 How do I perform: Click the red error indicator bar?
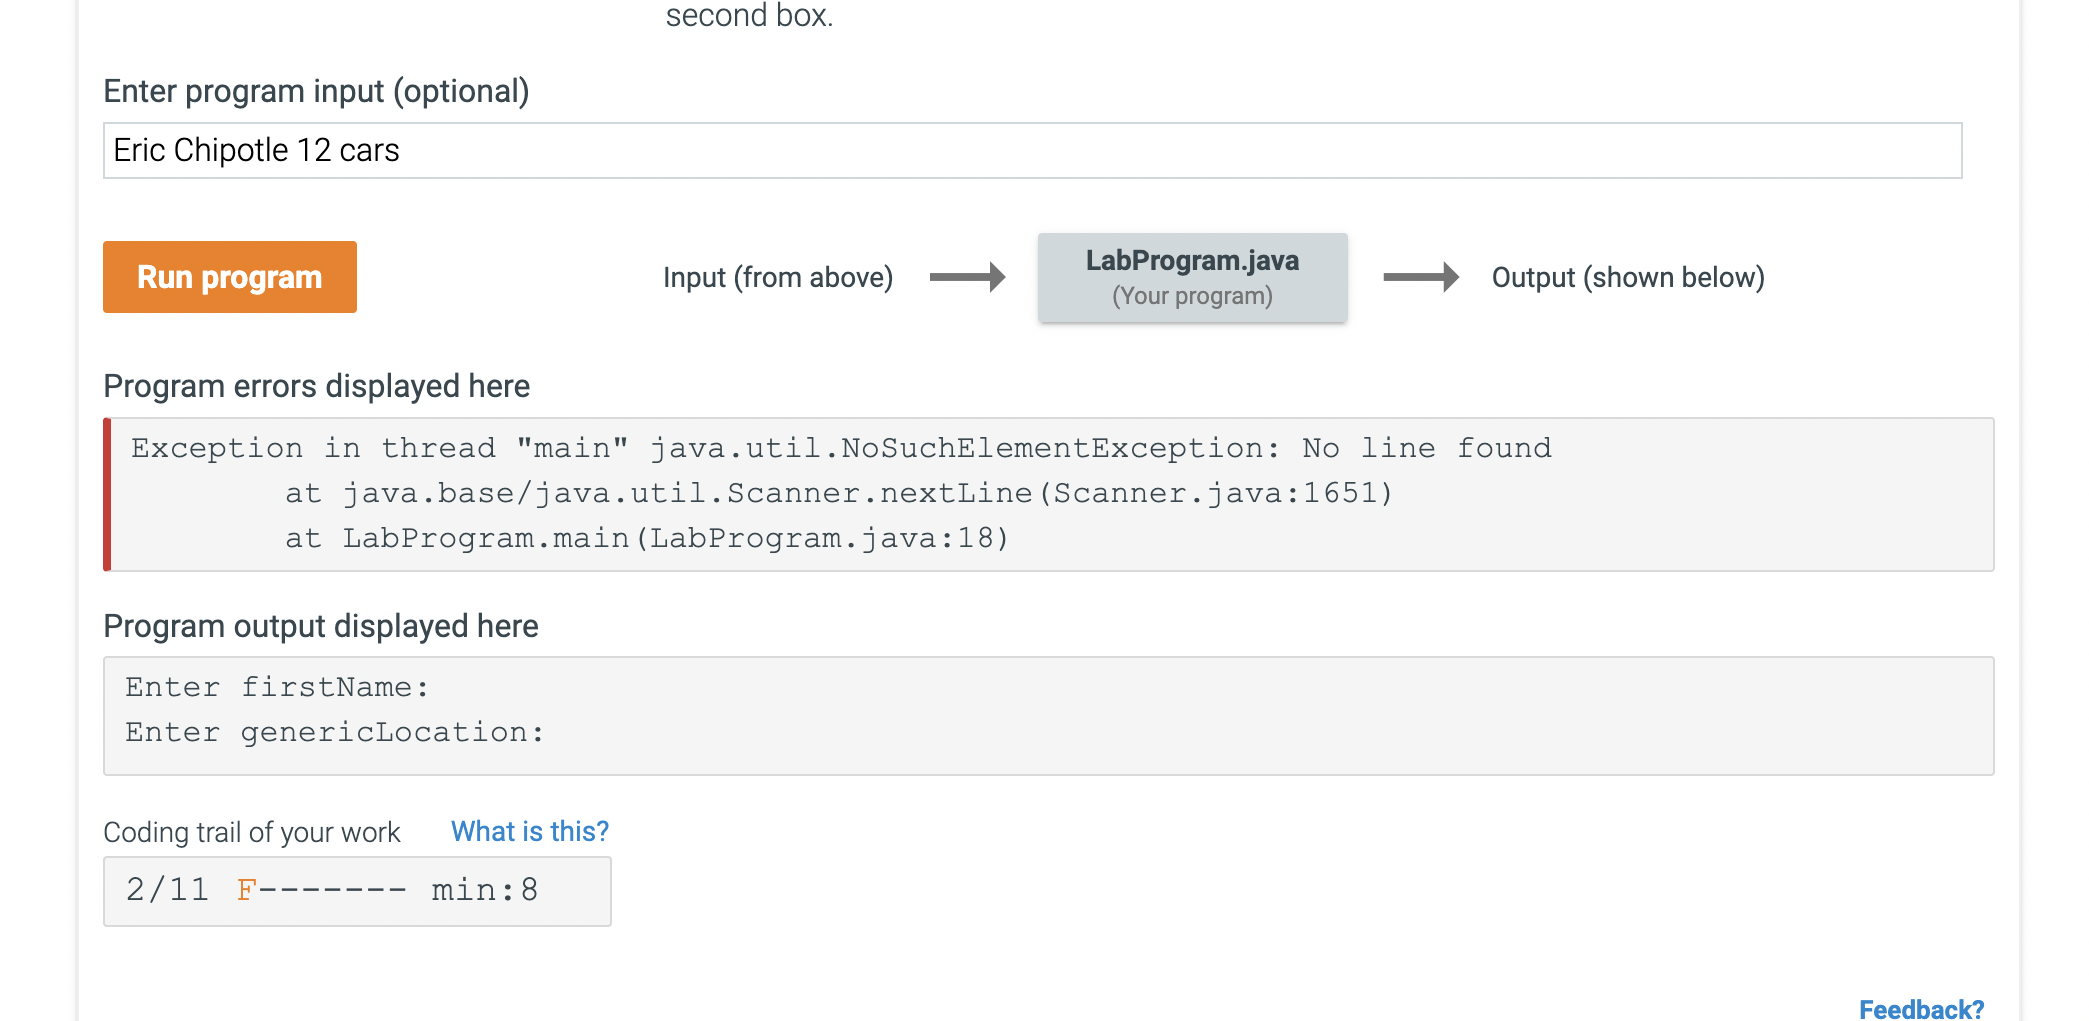pos(107,494)
